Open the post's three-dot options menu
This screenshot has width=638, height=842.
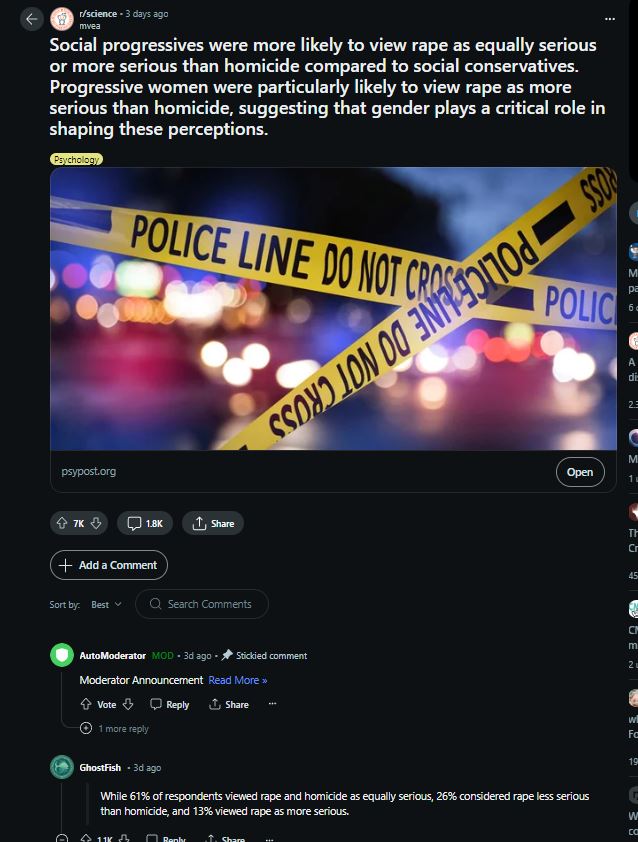[610, 19]
